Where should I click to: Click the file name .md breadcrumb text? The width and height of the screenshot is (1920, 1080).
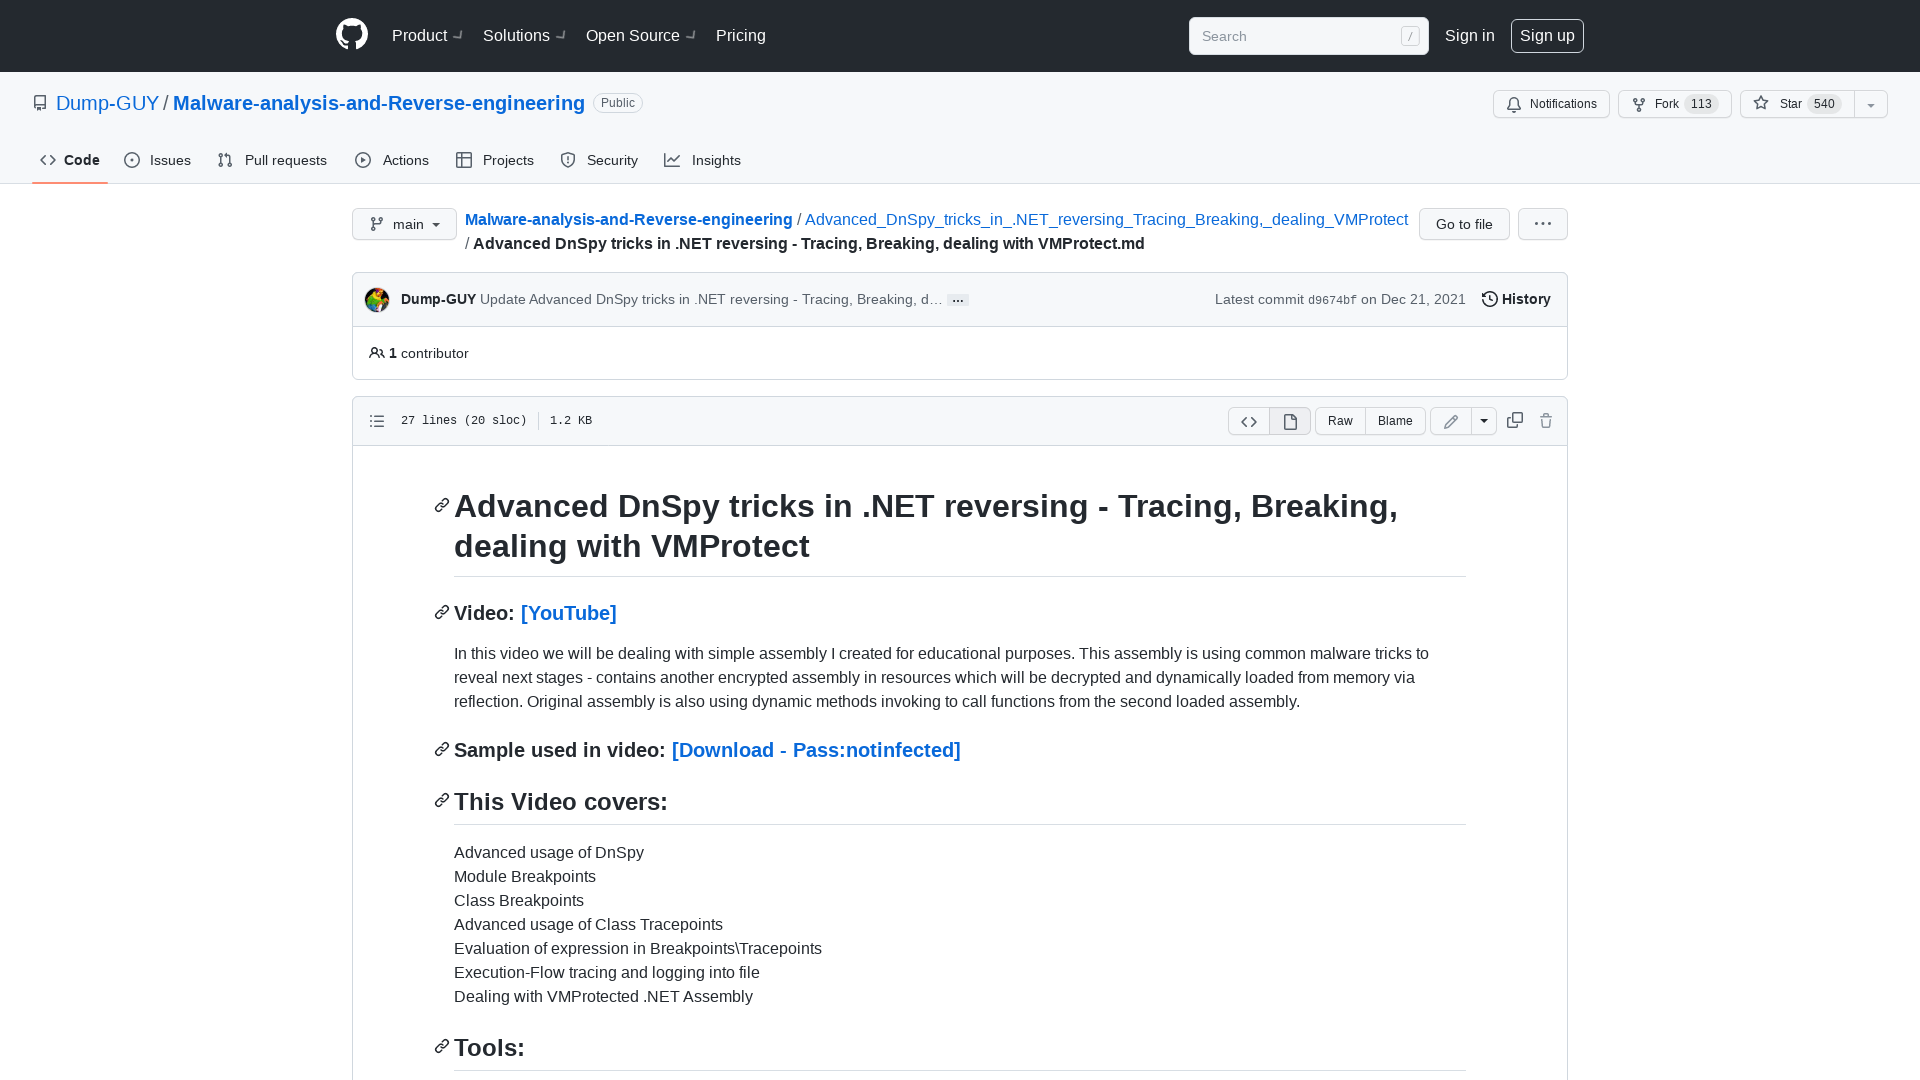click(809, 243)
